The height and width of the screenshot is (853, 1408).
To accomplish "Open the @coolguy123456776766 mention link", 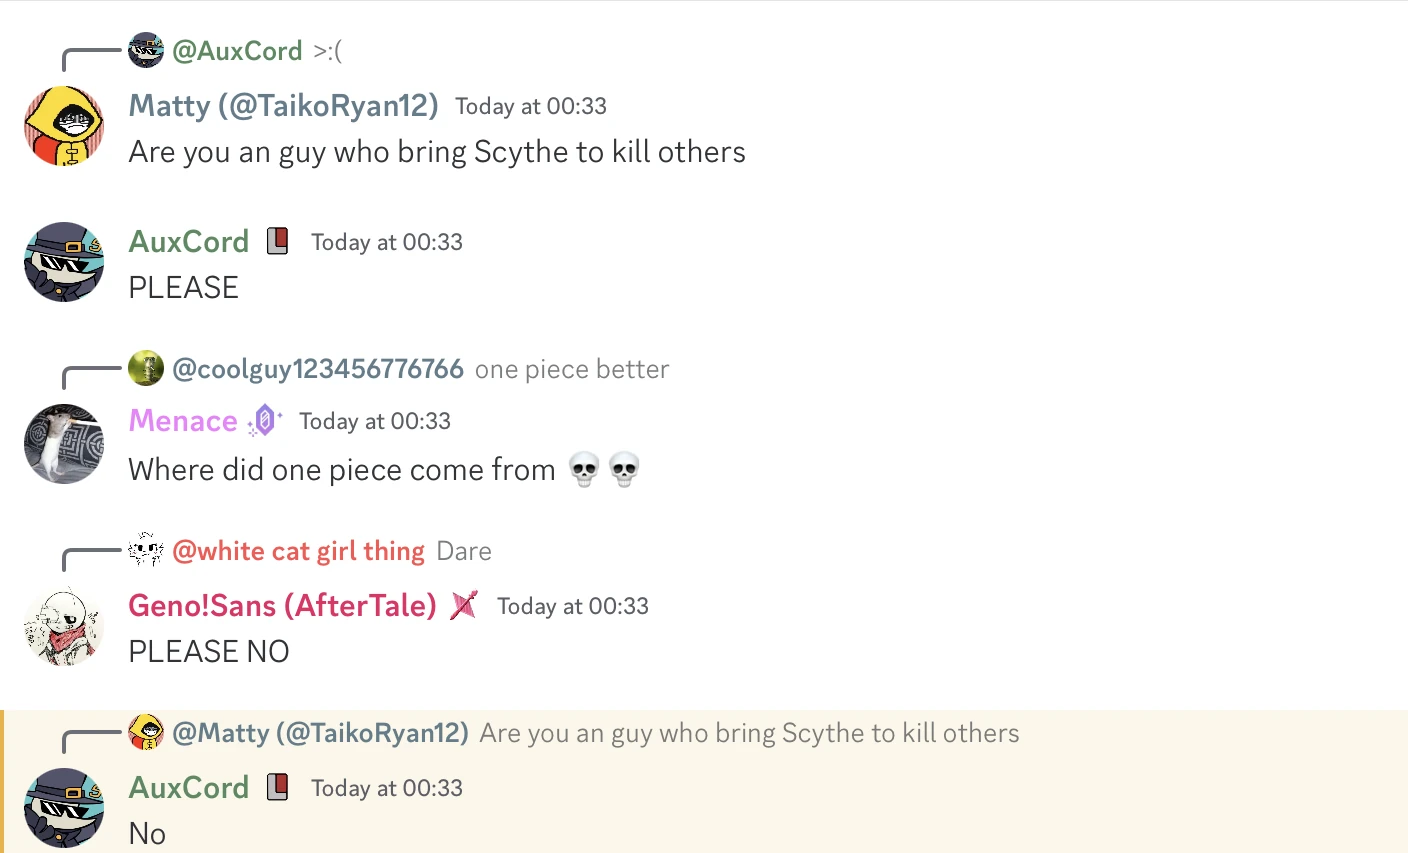I will (319, 368).
